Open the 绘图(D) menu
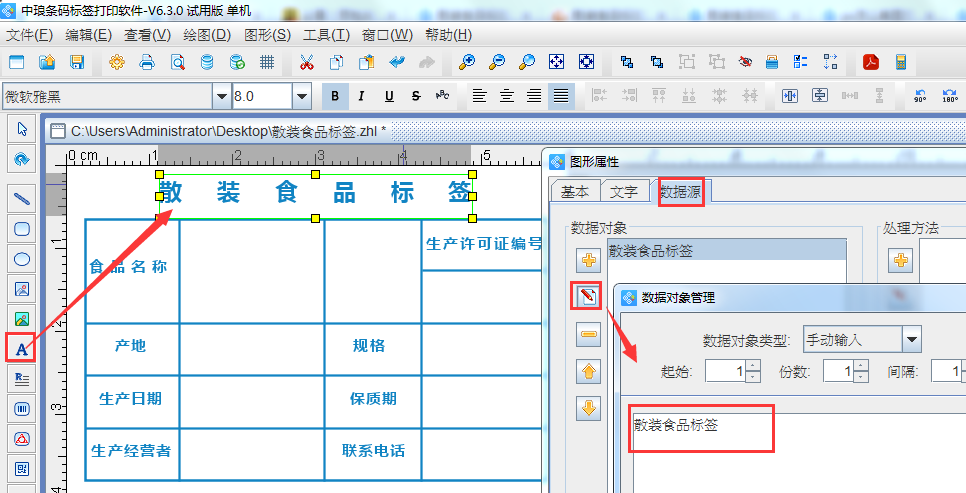The height and width of the screenshot is (493, 966). (x=207, y=35)
